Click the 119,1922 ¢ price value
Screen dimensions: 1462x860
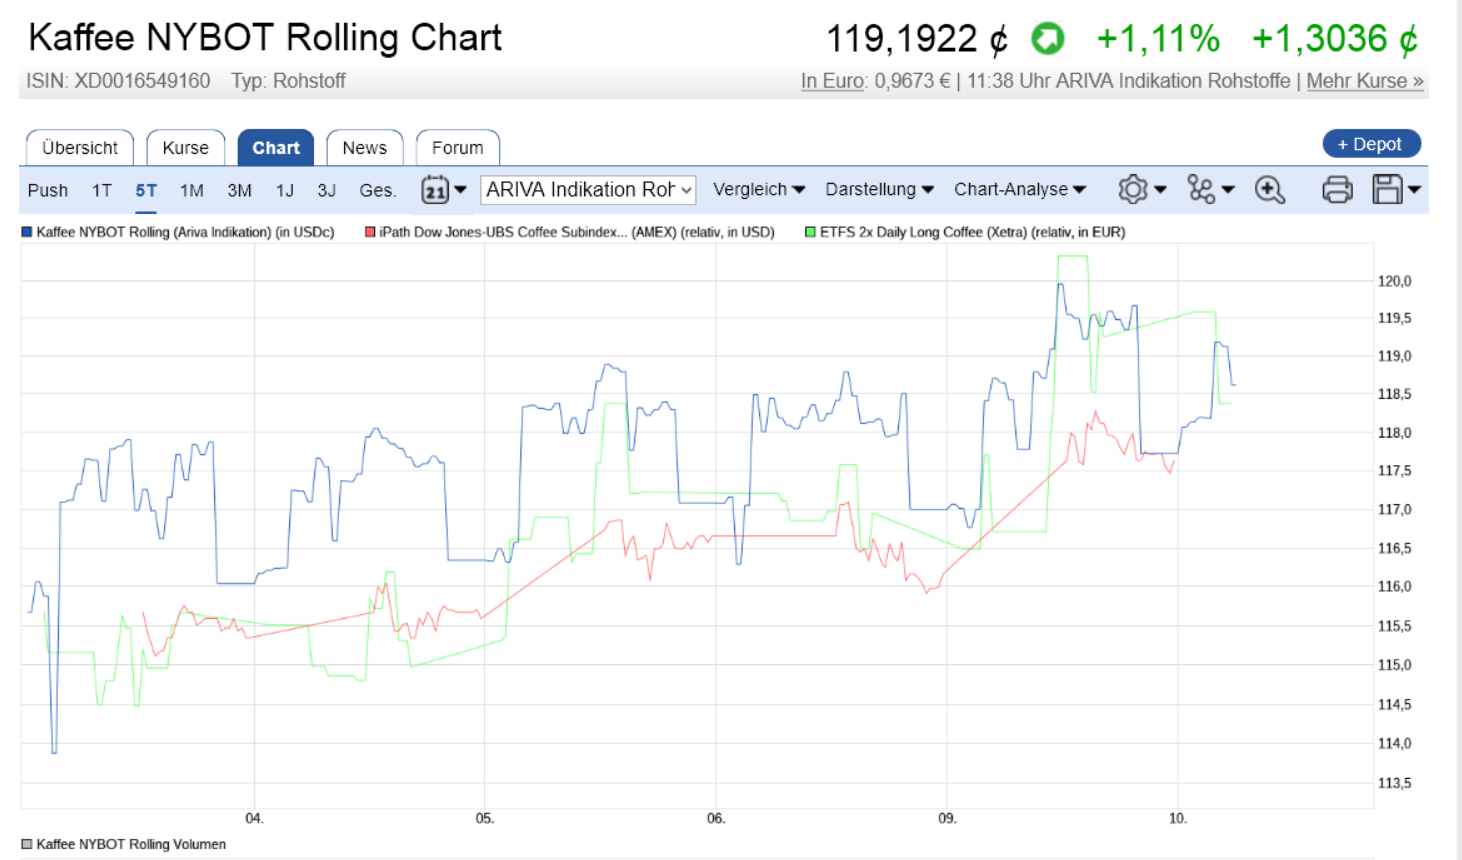pyautogui.click(x=917, y=39)
